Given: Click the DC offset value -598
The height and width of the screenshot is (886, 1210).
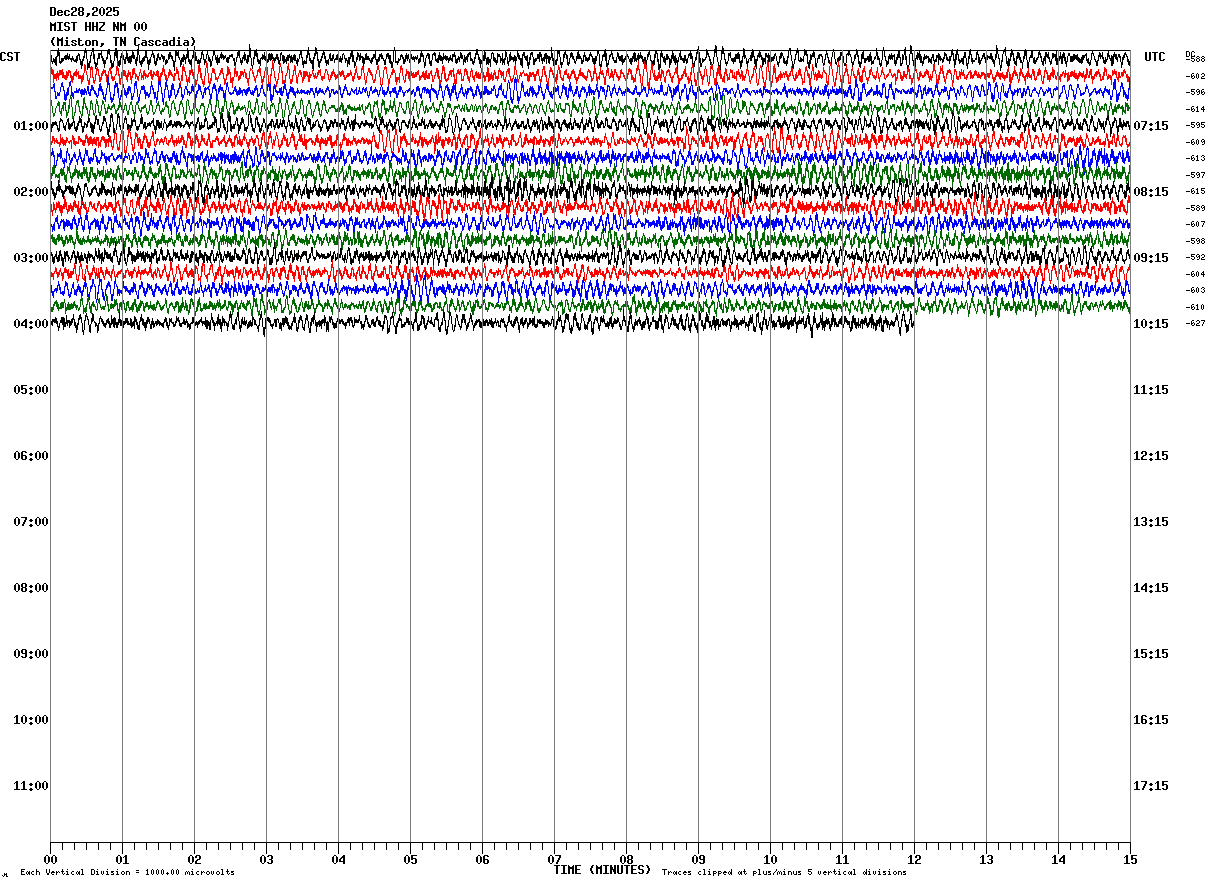Looking at the screenshot, I should point(1196,241).
